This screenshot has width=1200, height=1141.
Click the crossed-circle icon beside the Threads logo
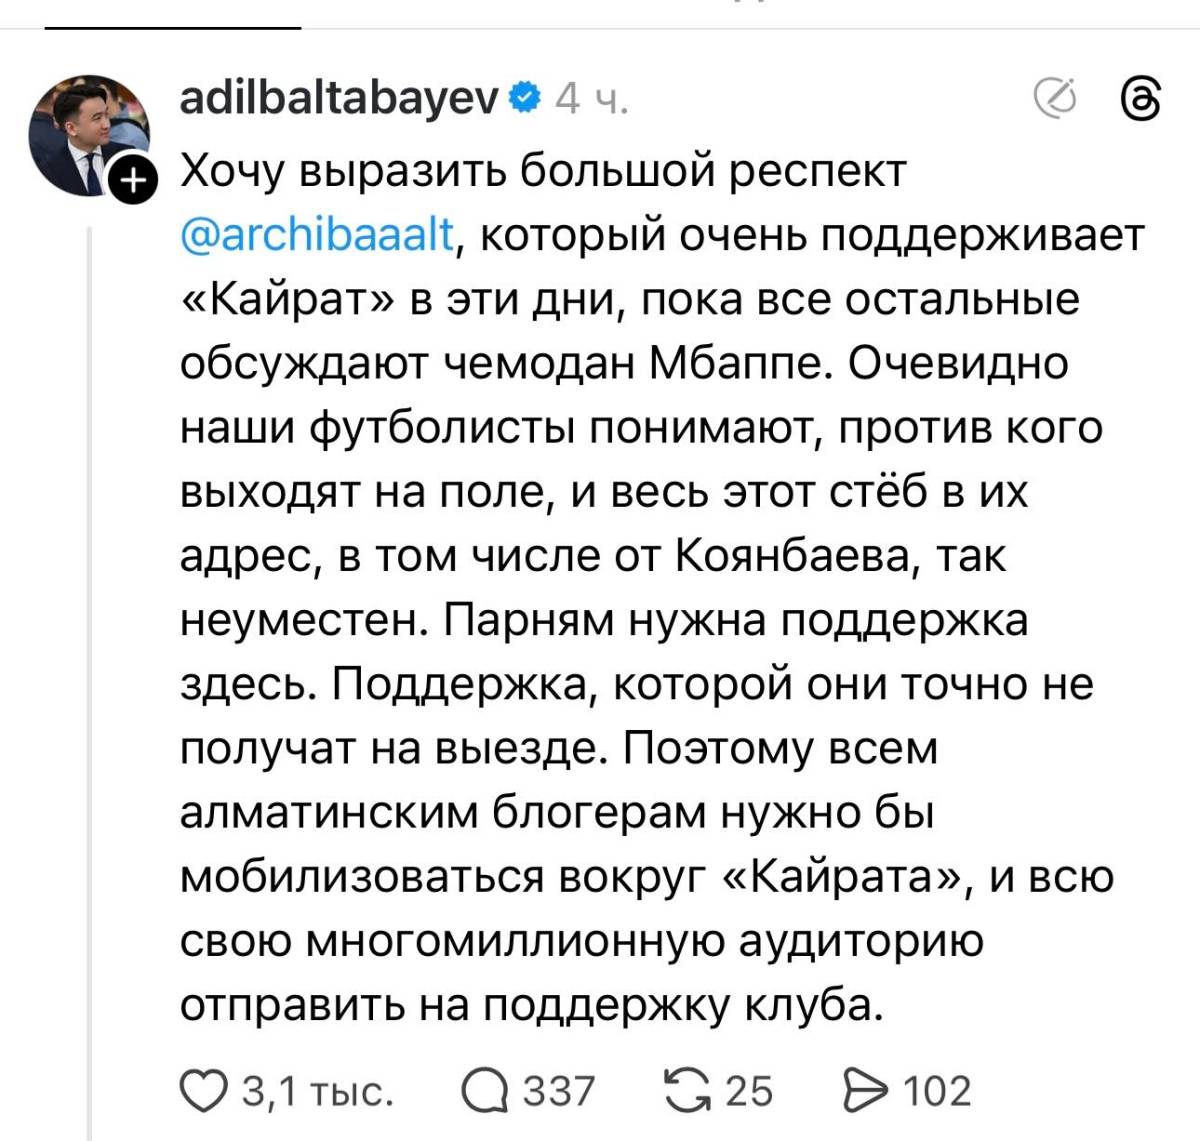pos(1055,98)
